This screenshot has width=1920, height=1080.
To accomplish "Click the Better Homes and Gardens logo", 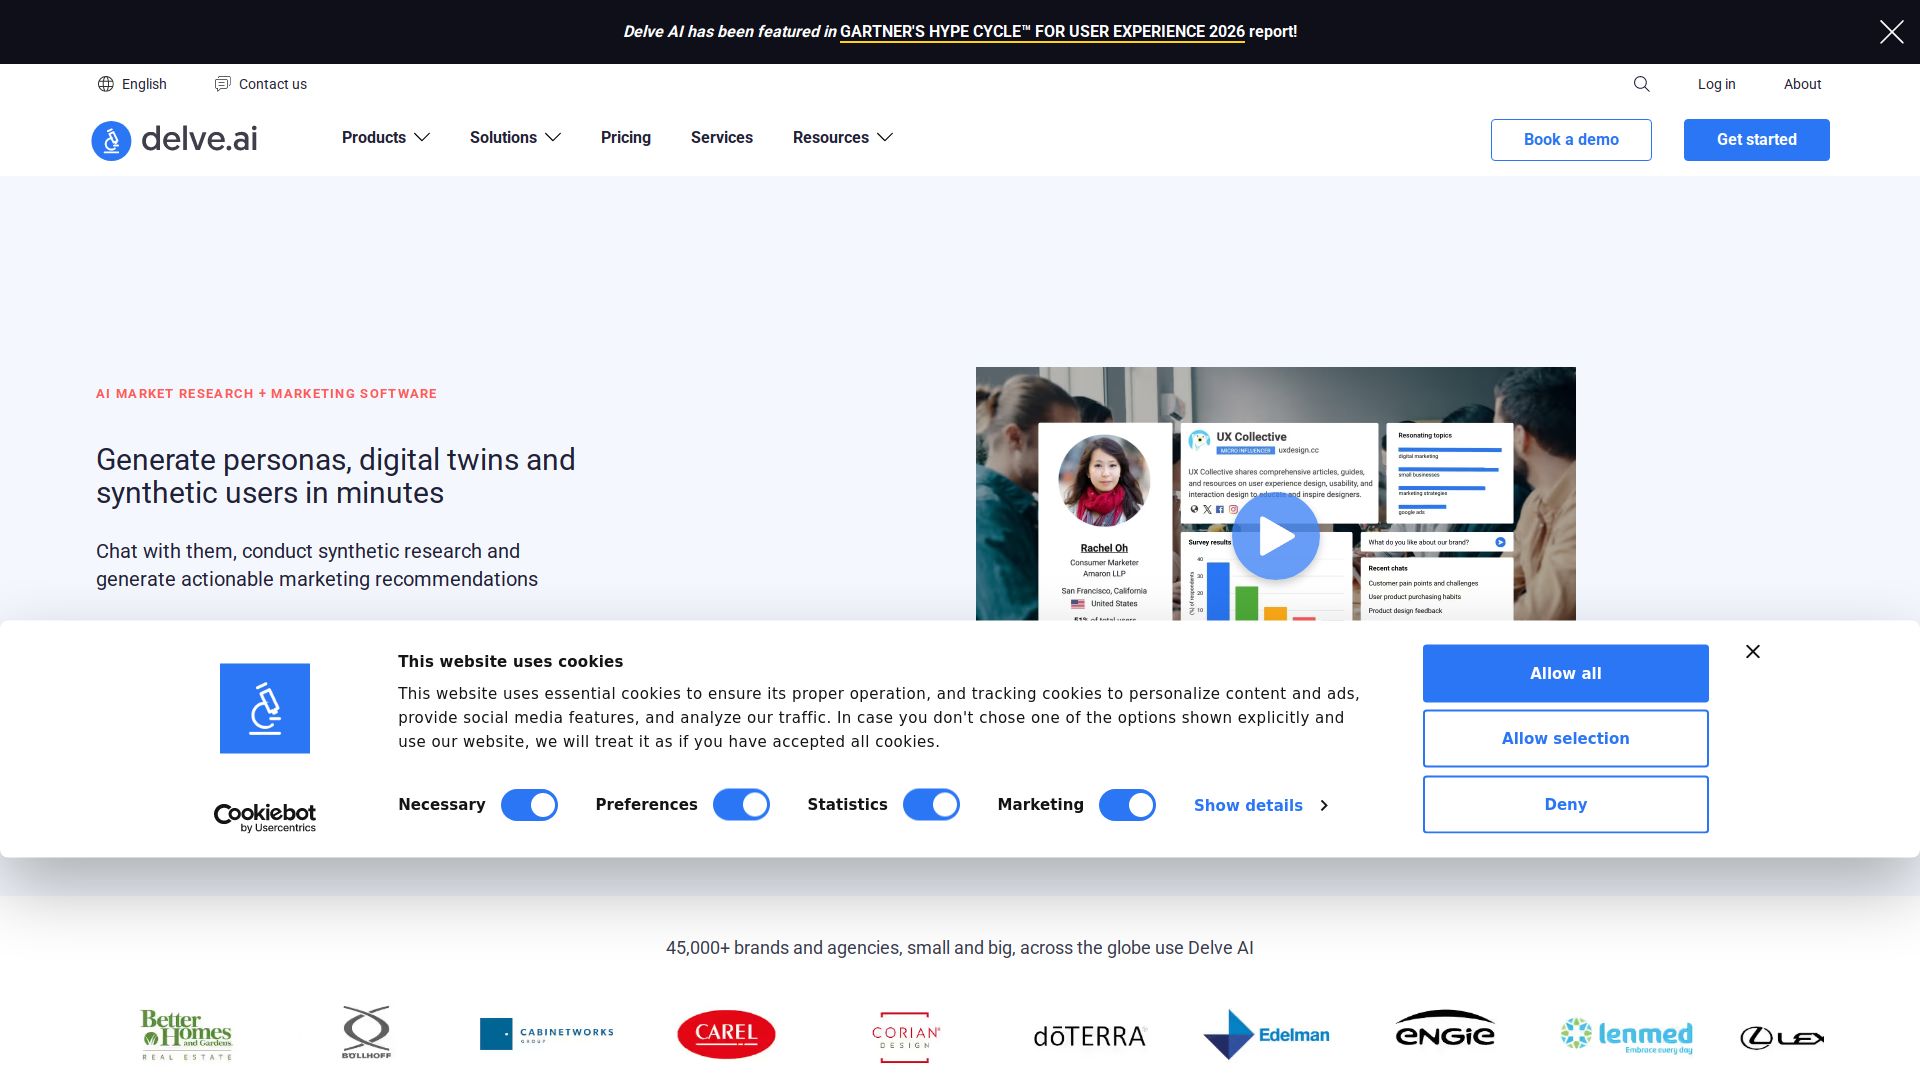I will click(187, 1035).
